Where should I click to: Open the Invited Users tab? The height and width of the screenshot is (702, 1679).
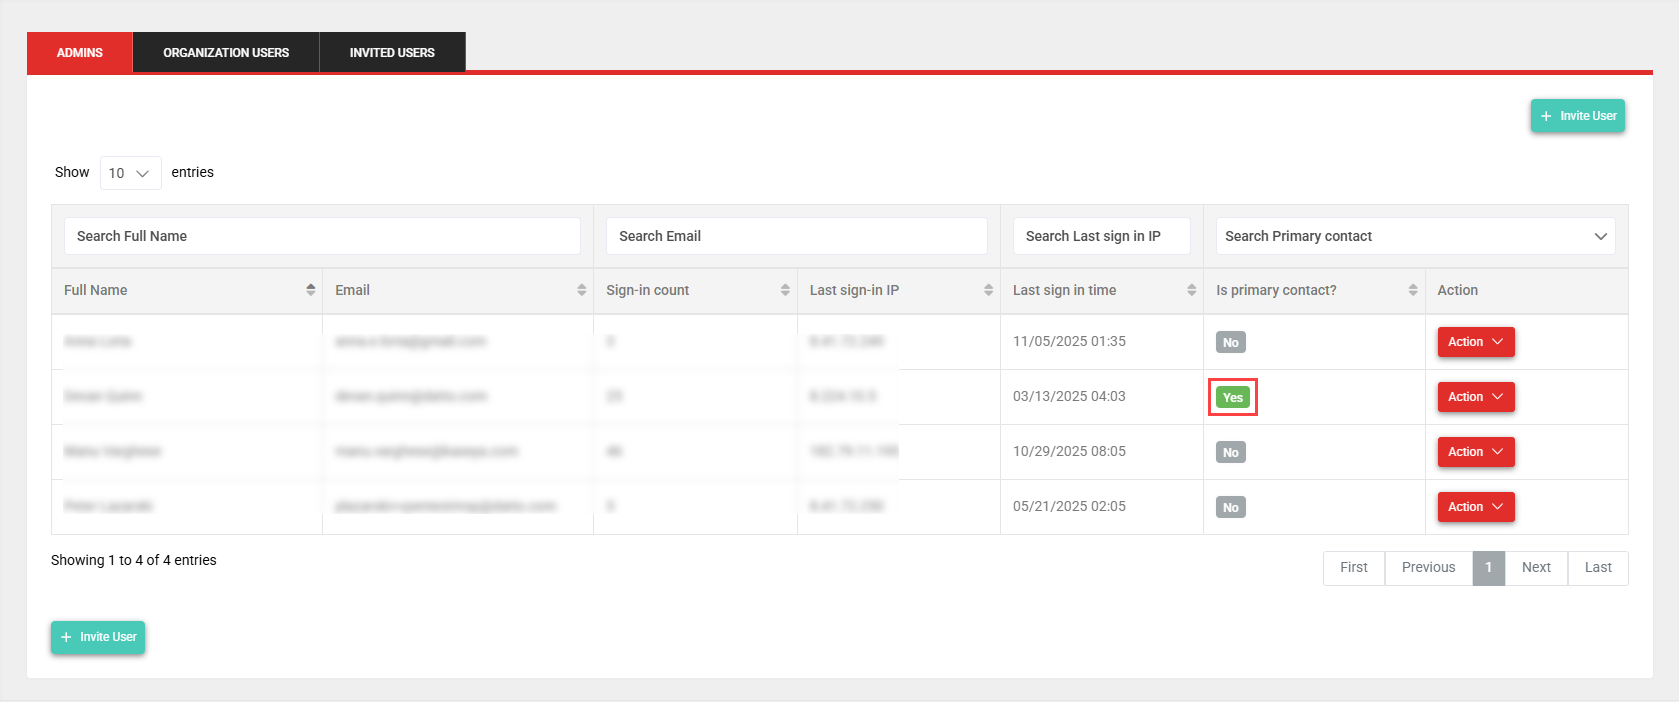coord(392,52)
